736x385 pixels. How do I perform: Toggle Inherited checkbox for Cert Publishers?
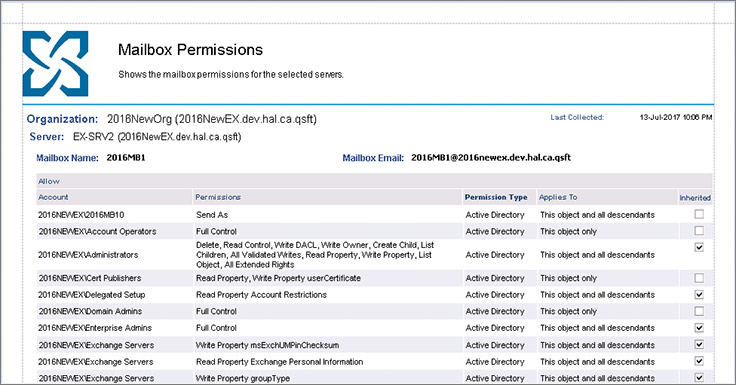pyautogui.click(x=699, y=277)
